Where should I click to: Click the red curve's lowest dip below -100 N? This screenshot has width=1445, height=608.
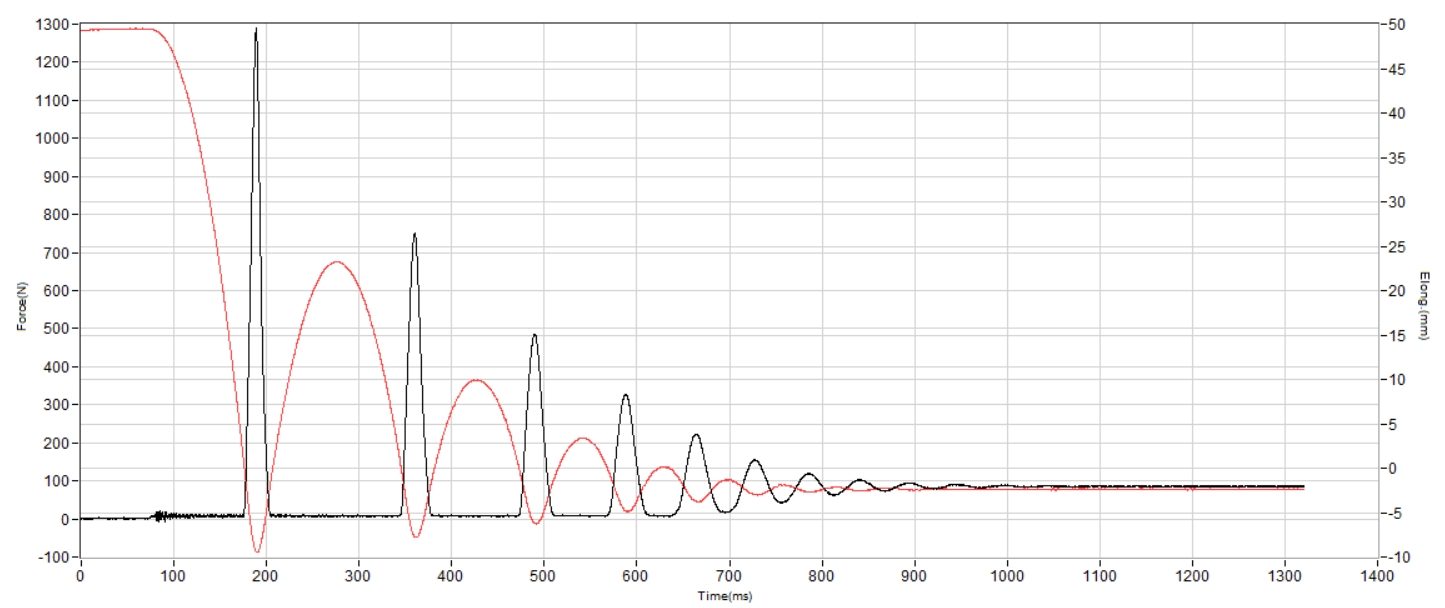tap(257, 551)
